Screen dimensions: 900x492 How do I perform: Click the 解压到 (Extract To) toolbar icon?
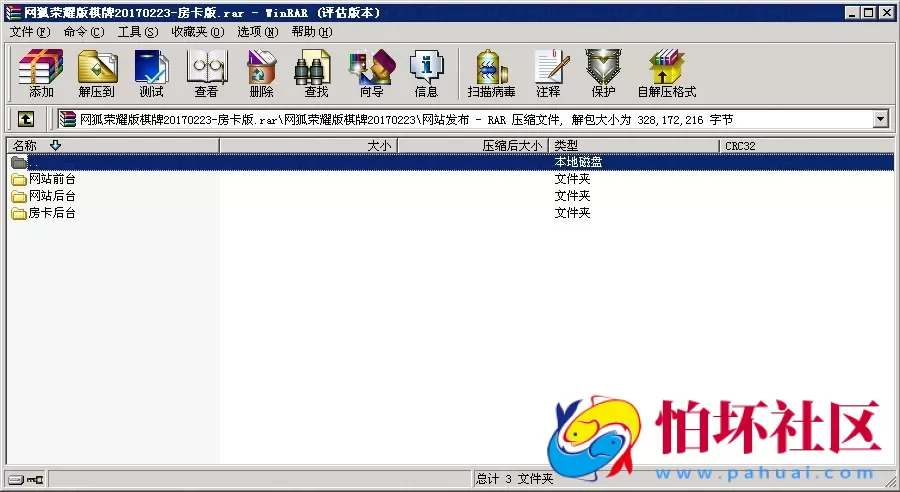point(96,73)
